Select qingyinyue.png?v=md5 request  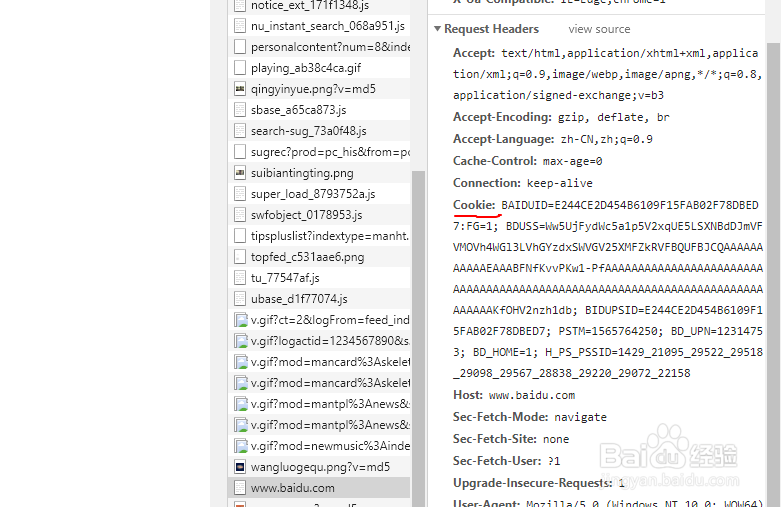pyautogui.click(x=319, y=89)
